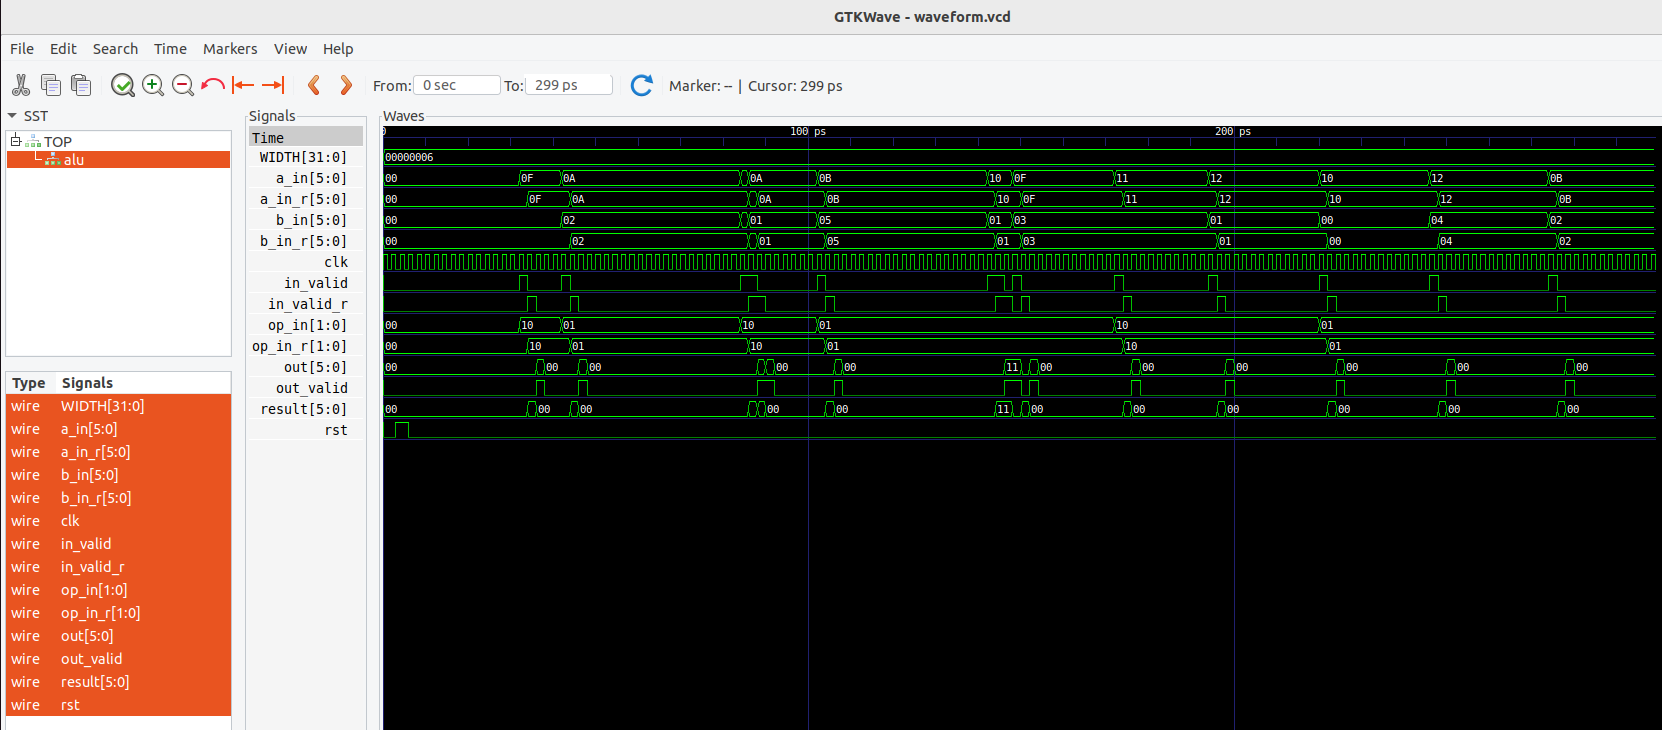Find previous edge orange left arrow
Screen dimensions: 1662x730
[314, 85]
